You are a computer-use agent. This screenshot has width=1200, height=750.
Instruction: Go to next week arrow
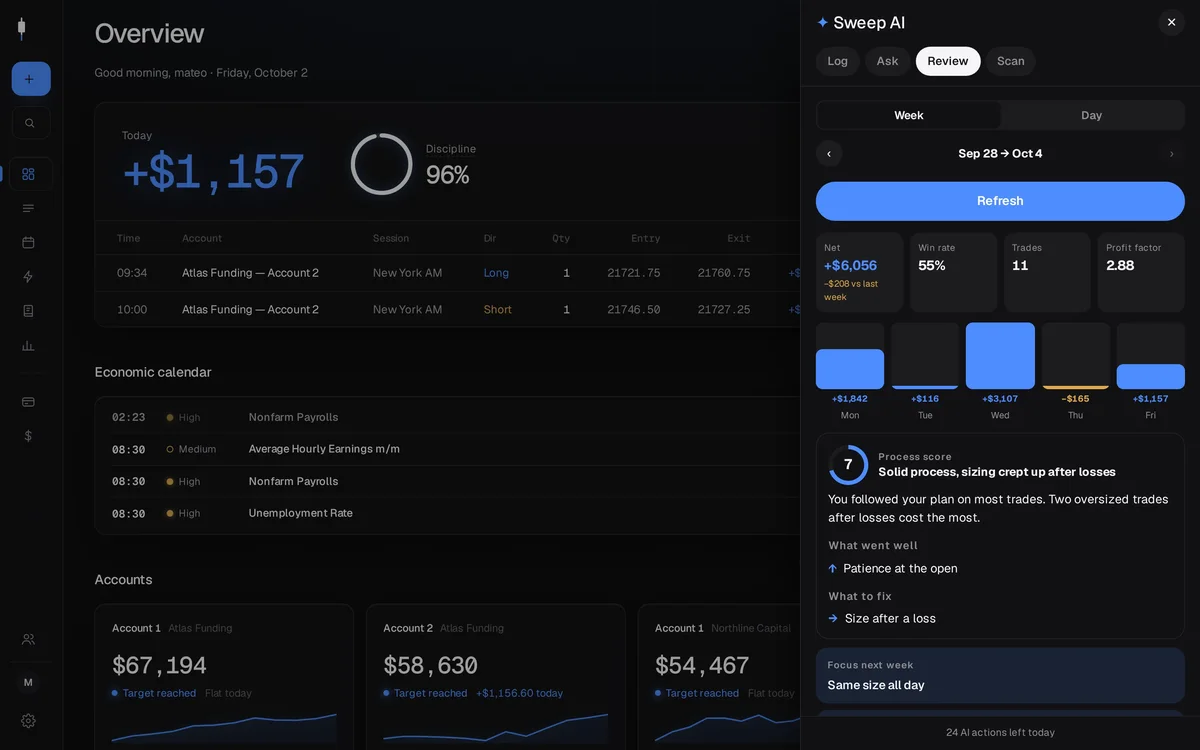point(1171,154)
